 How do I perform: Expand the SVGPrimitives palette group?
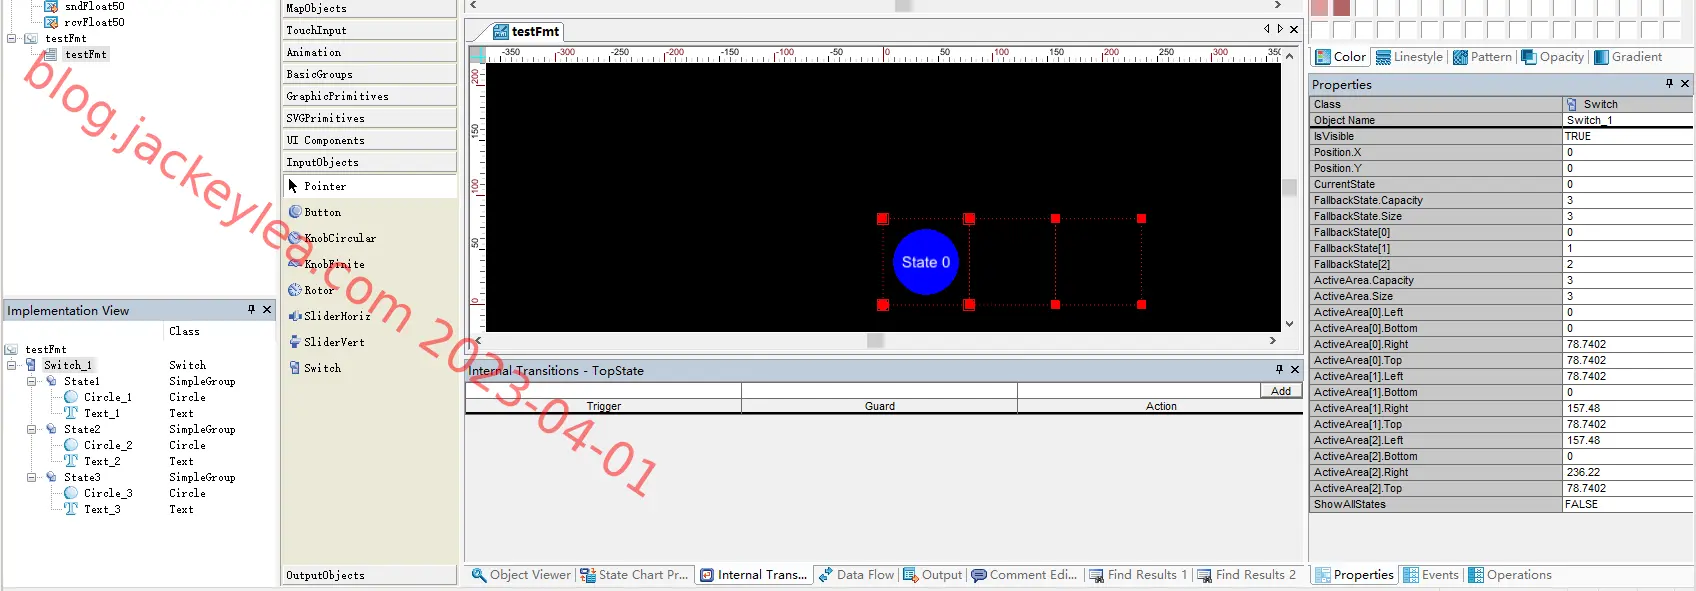369,118
